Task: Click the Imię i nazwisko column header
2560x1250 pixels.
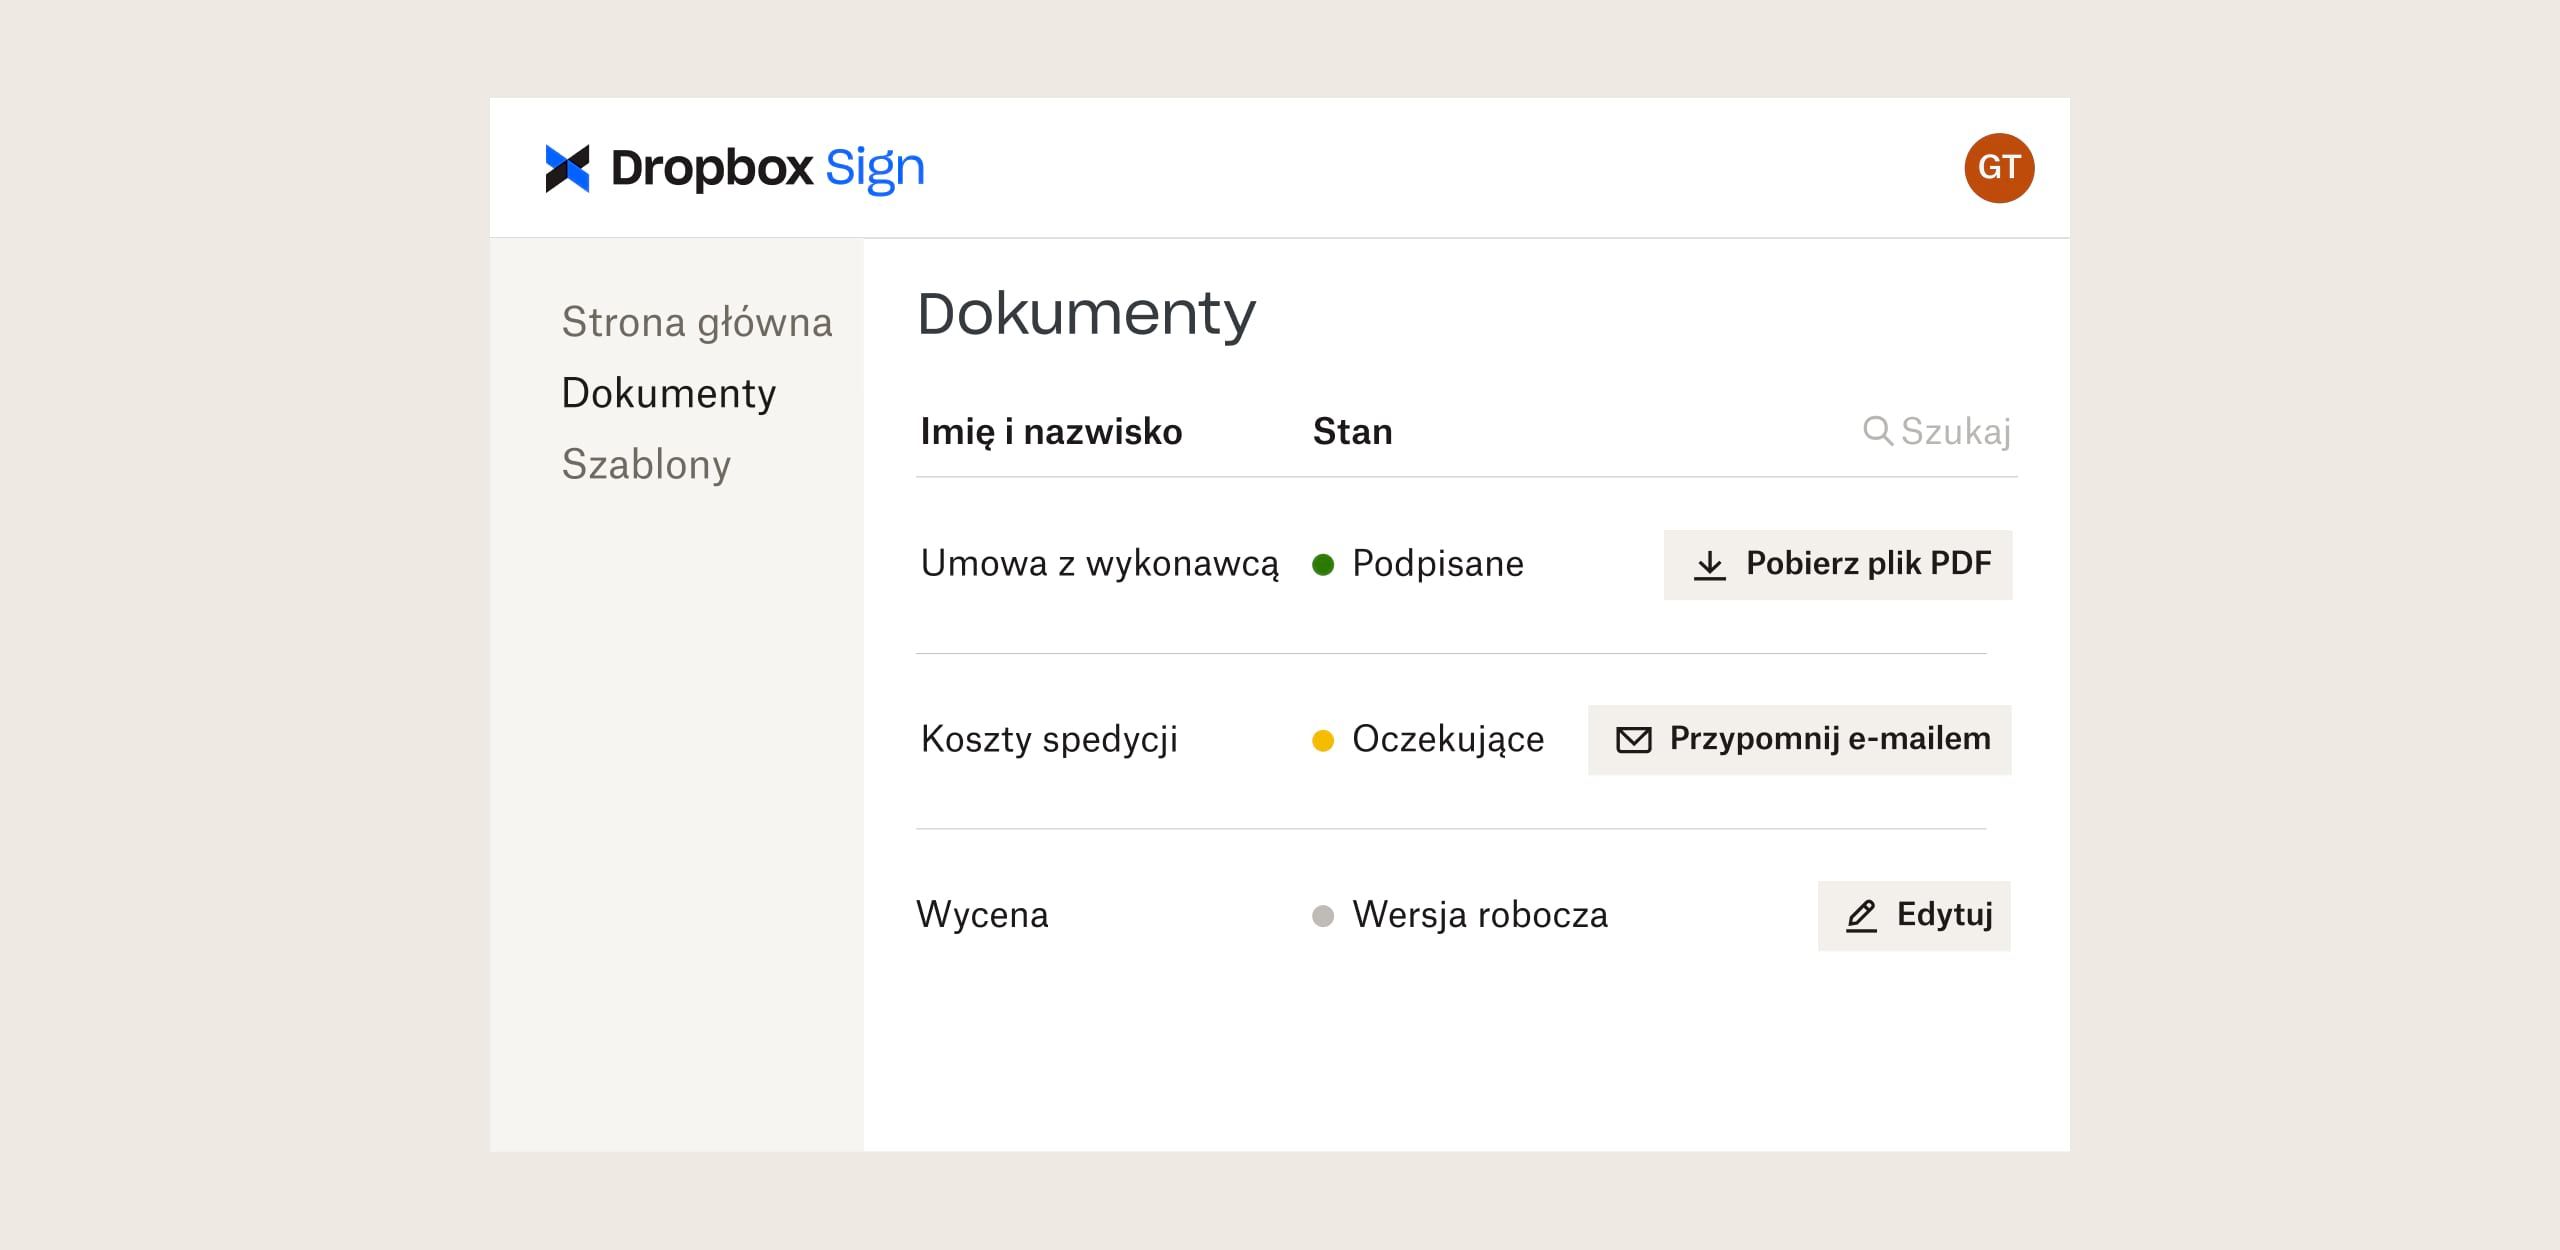Action: 1051,432
